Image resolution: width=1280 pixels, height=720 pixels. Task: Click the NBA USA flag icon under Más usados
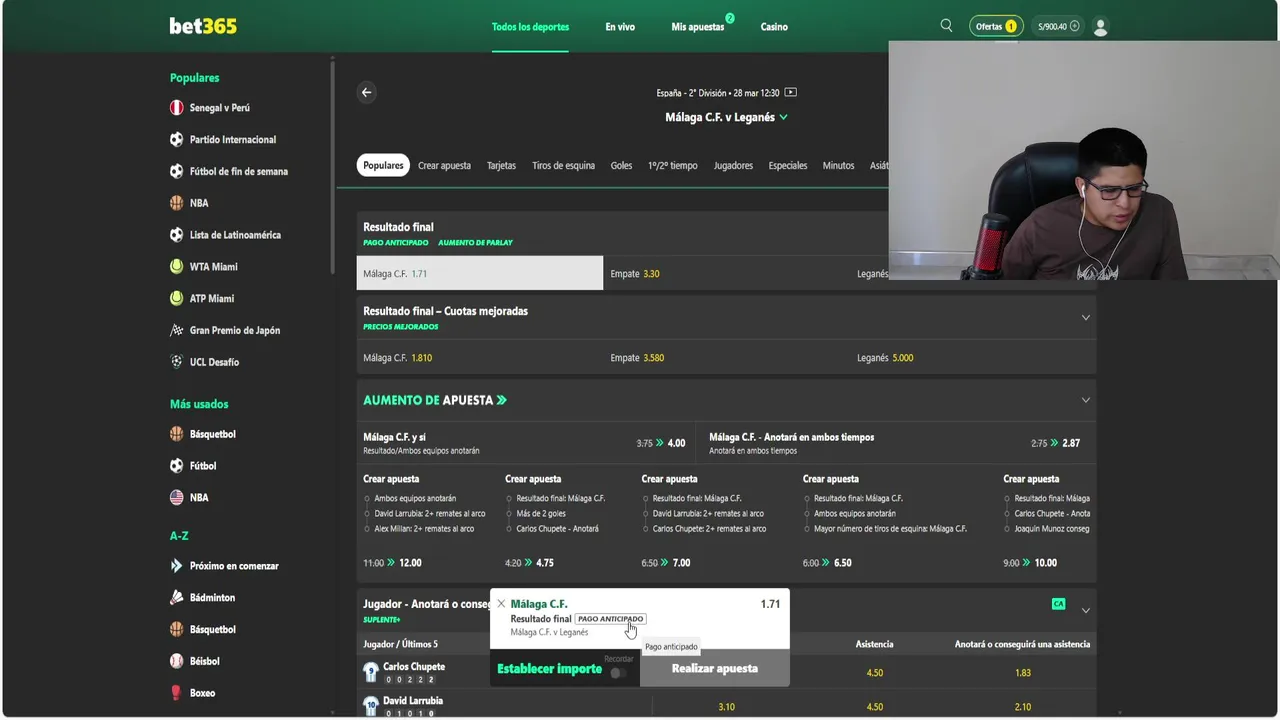tap(176, 497)
